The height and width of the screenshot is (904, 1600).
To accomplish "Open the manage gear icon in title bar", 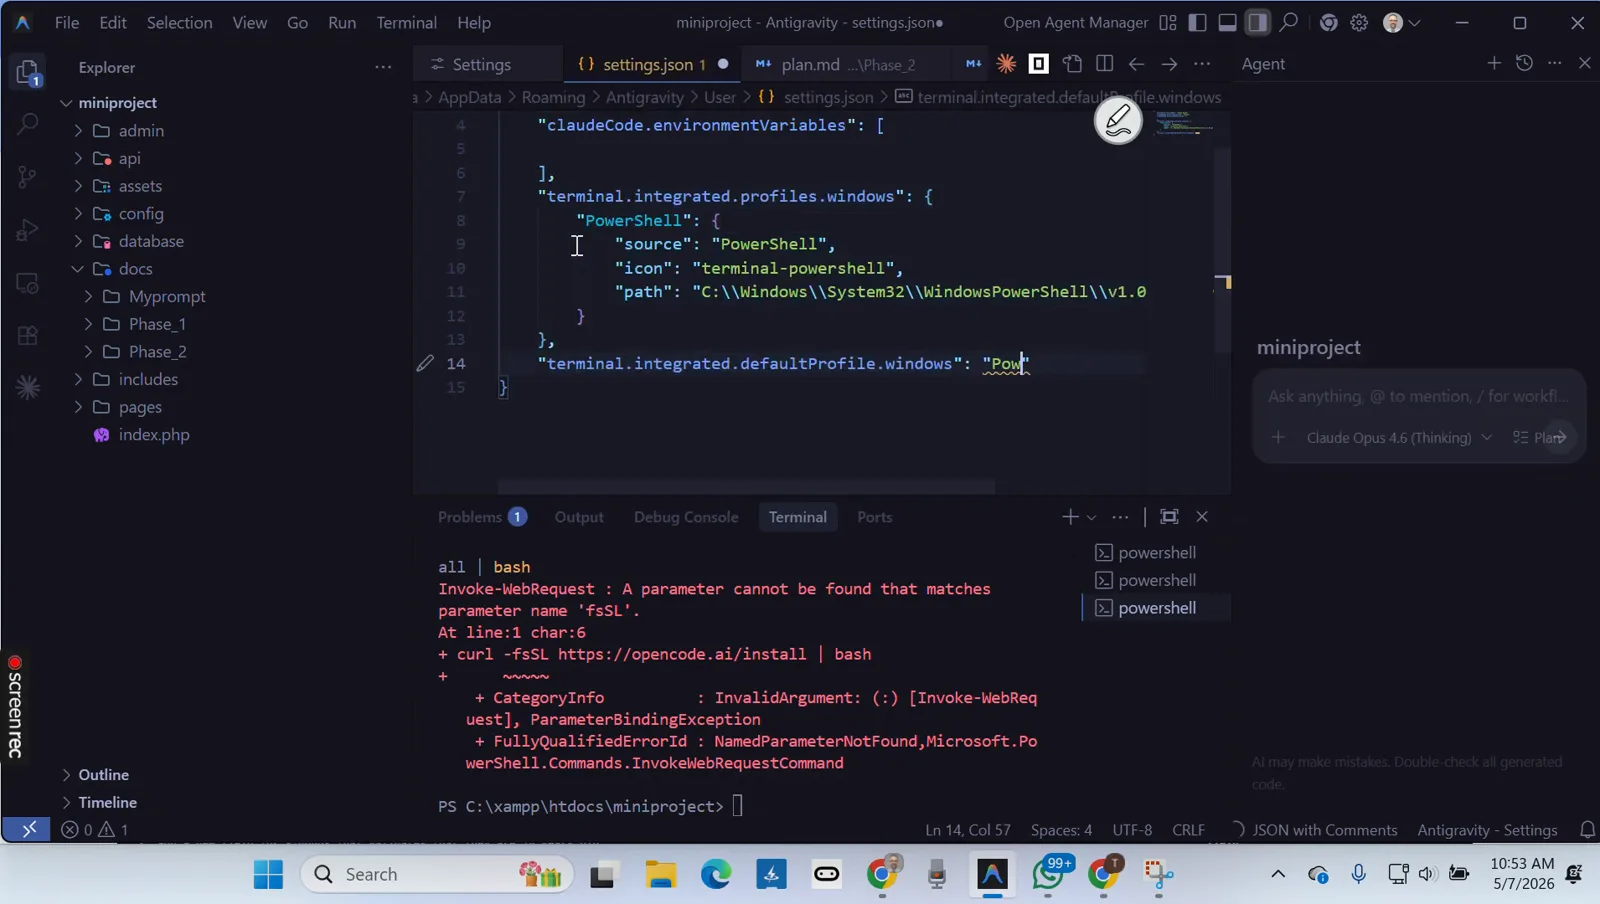I will [x=1359, y=22].
